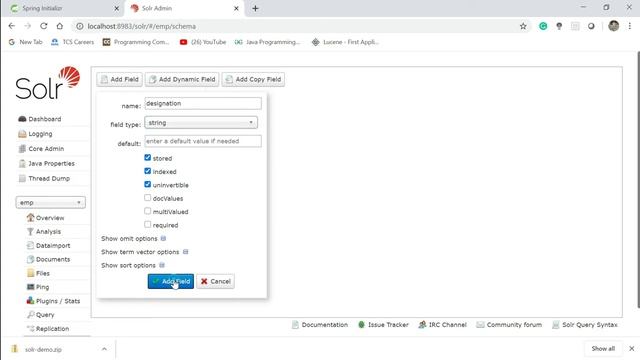
Task: Open a new browser tab
Action: pos(256,8)
